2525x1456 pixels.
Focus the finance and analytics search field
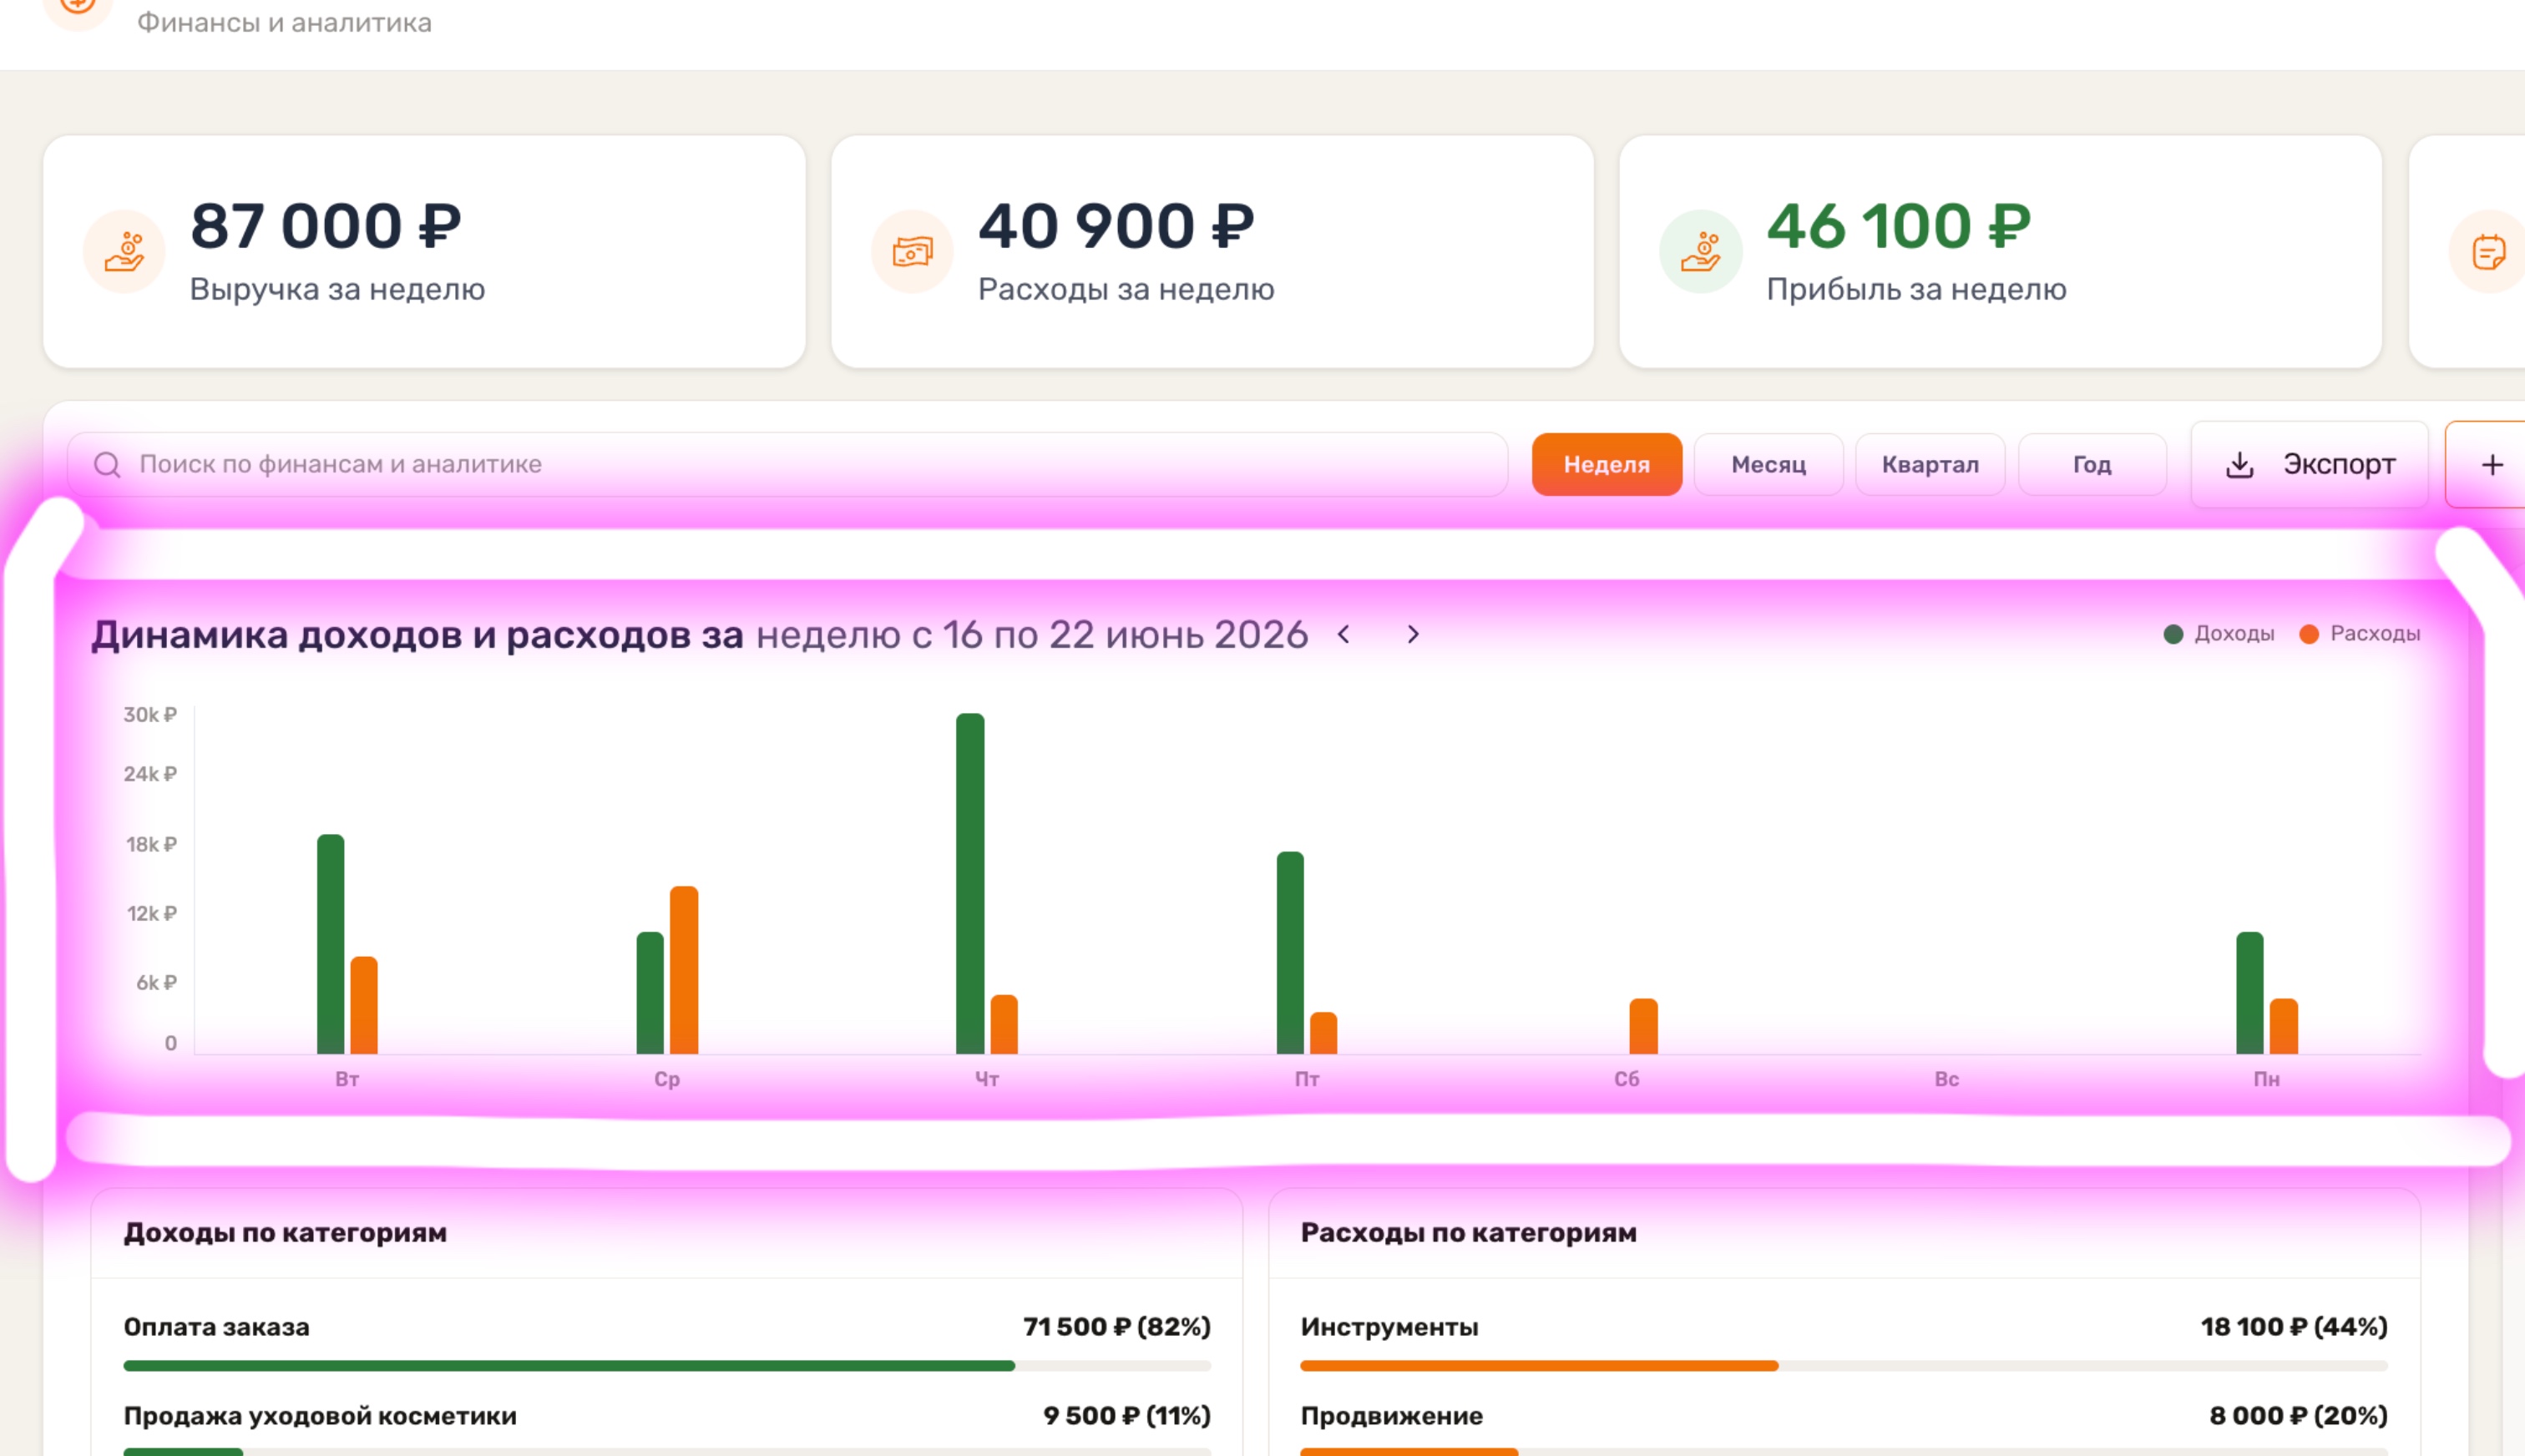(x=787, y=465)
